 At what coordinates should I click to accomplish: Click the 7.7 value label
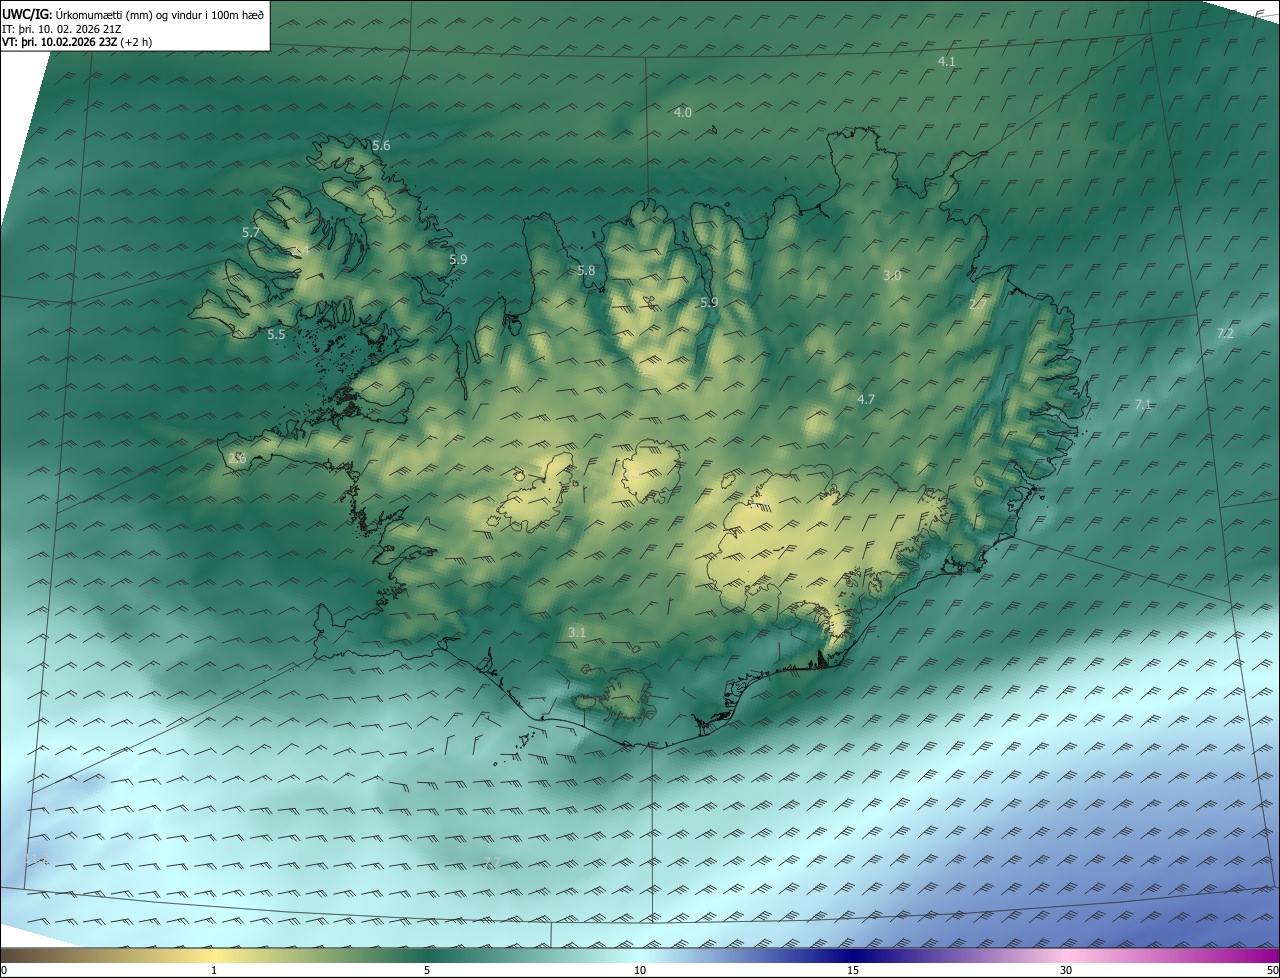(x=490, y=863)
